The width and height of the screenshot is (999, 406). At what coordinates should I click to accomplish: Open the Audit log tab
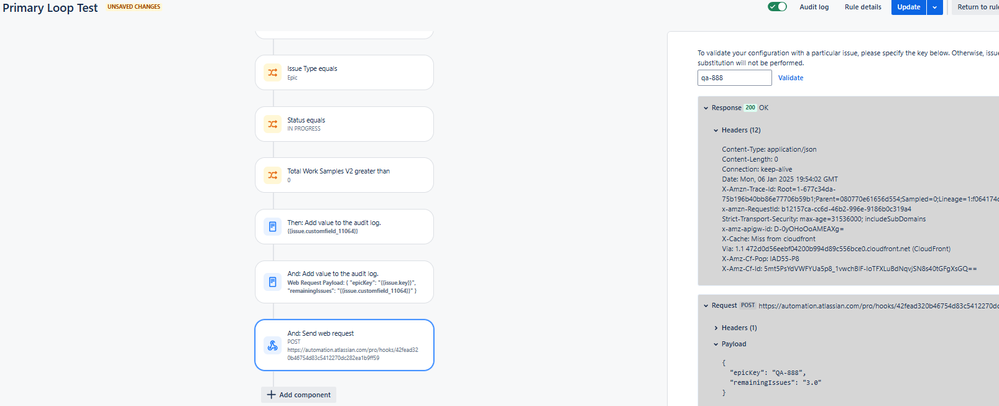click(x=814, y=7)
